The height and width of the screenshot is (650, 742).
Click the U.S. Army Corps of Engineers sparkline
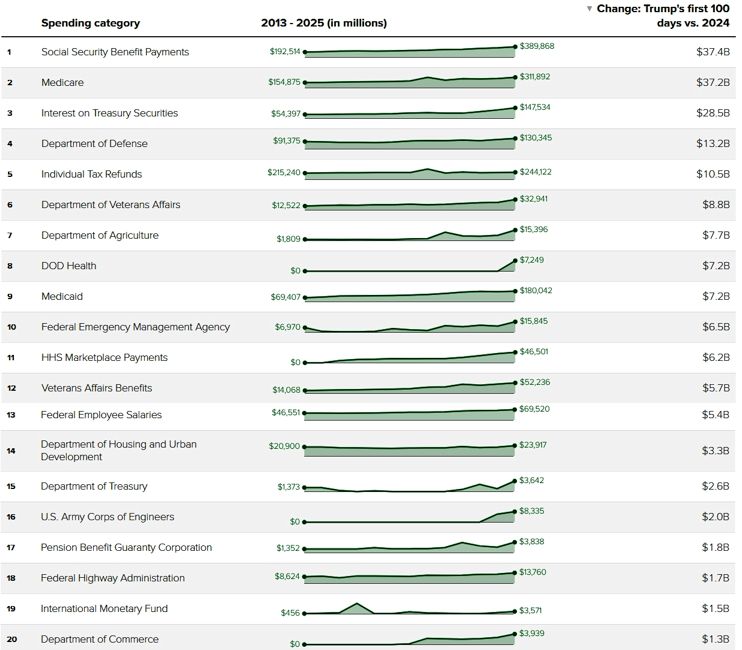pyautogui.click(x=409, y=518)
